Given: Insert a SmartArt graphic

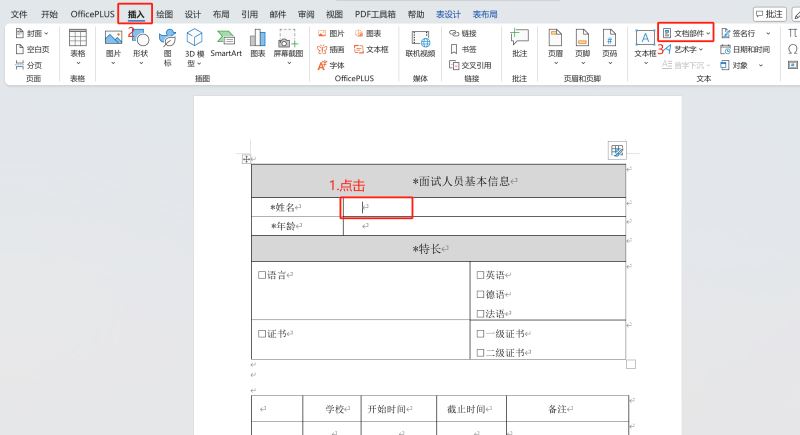Looking at the screenshot, I should (226, 43).
